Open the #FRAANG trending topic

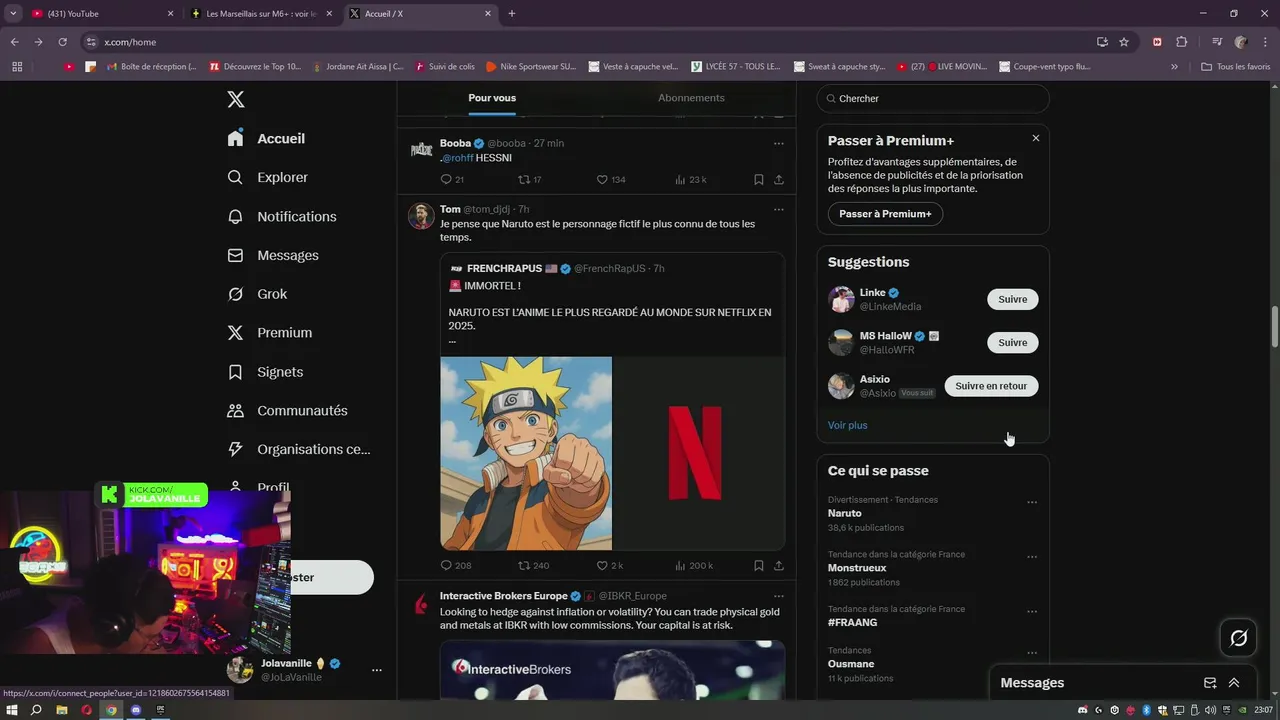click(x=933, y=616)
